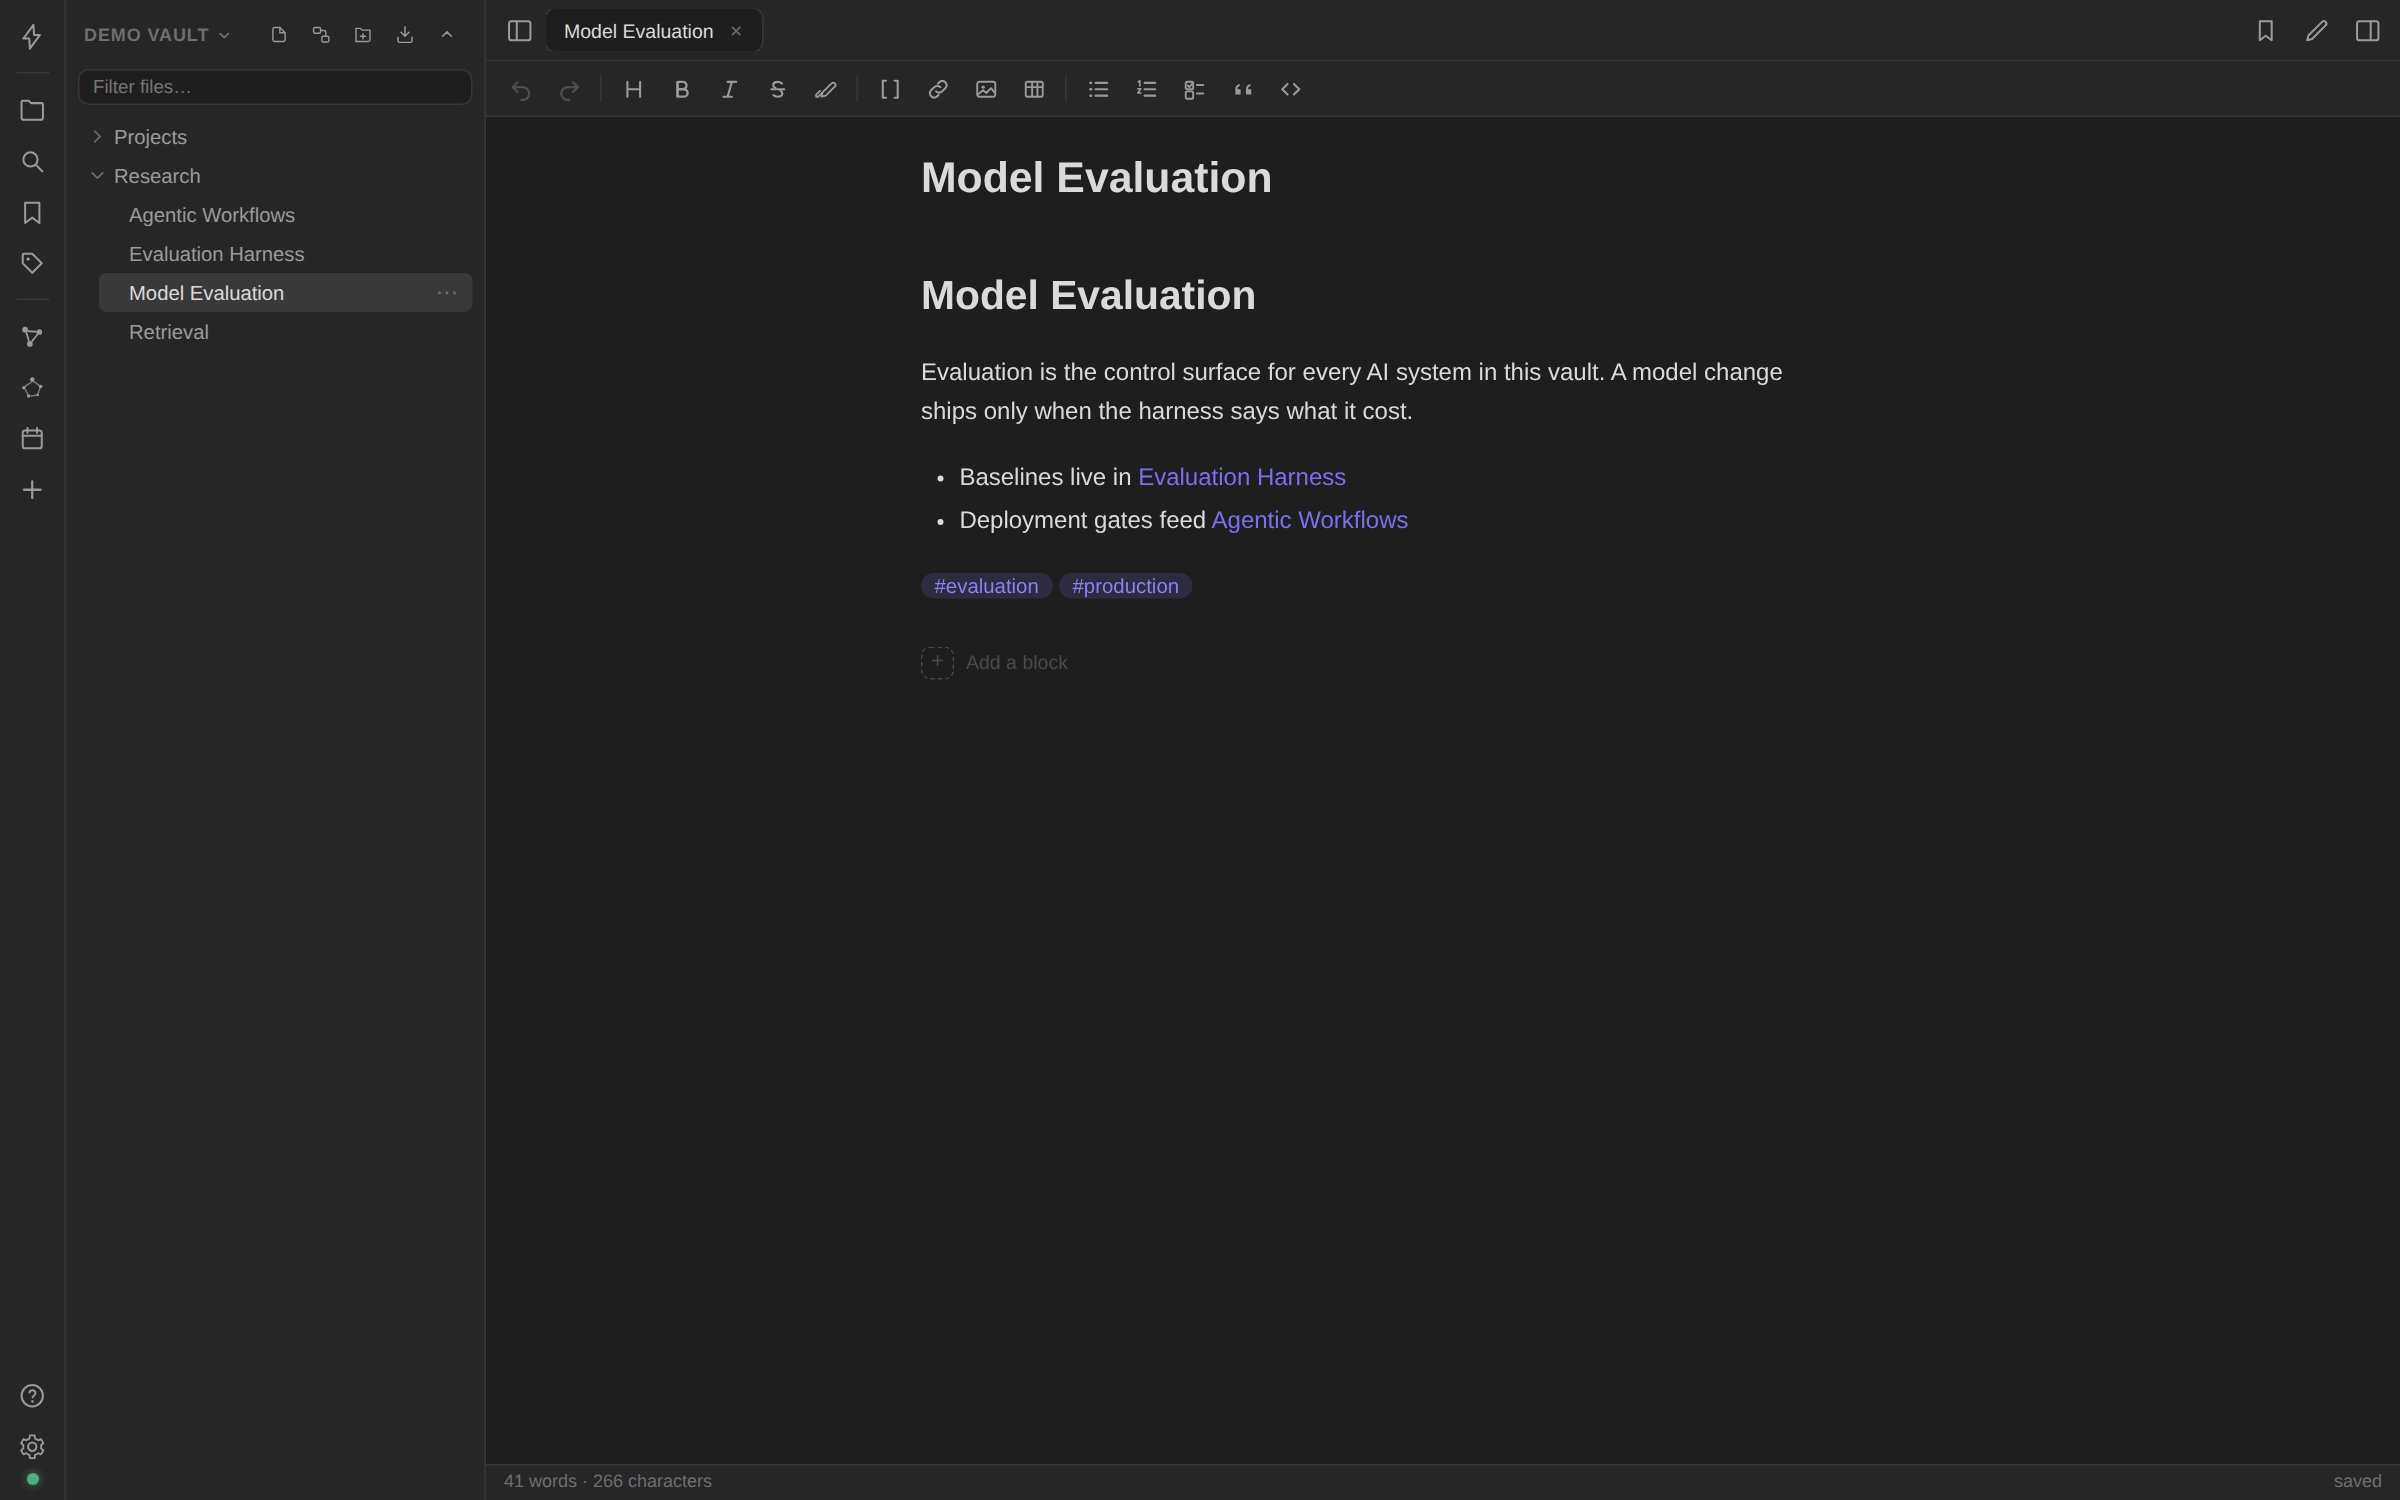2400x1500 pixels.
Task: Click the lightning bolt app logo icon
Action: coord(32,37)
